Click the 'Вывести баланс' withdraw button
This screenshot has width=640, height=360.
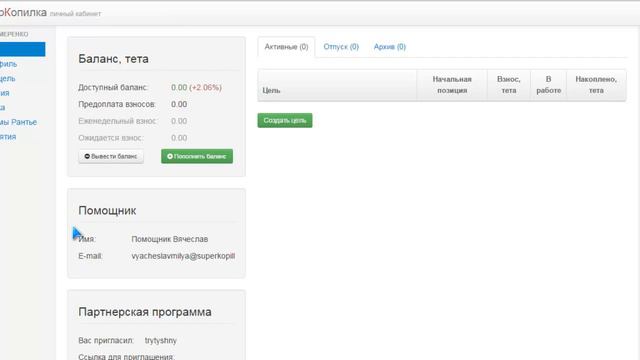tap(111, 156)
